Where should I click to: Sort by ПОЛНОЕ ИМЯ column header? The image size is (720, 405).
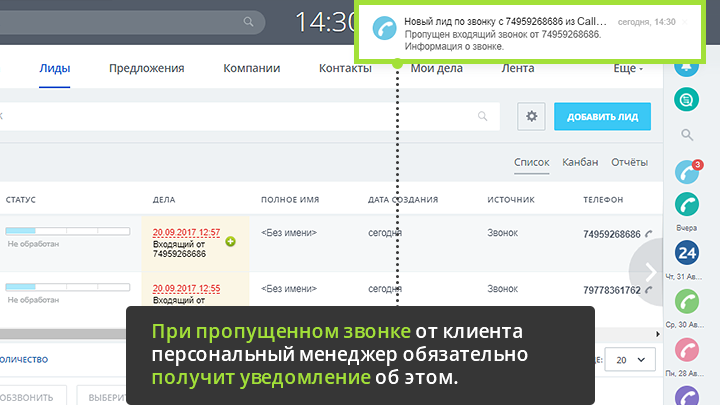click(290, 200)
